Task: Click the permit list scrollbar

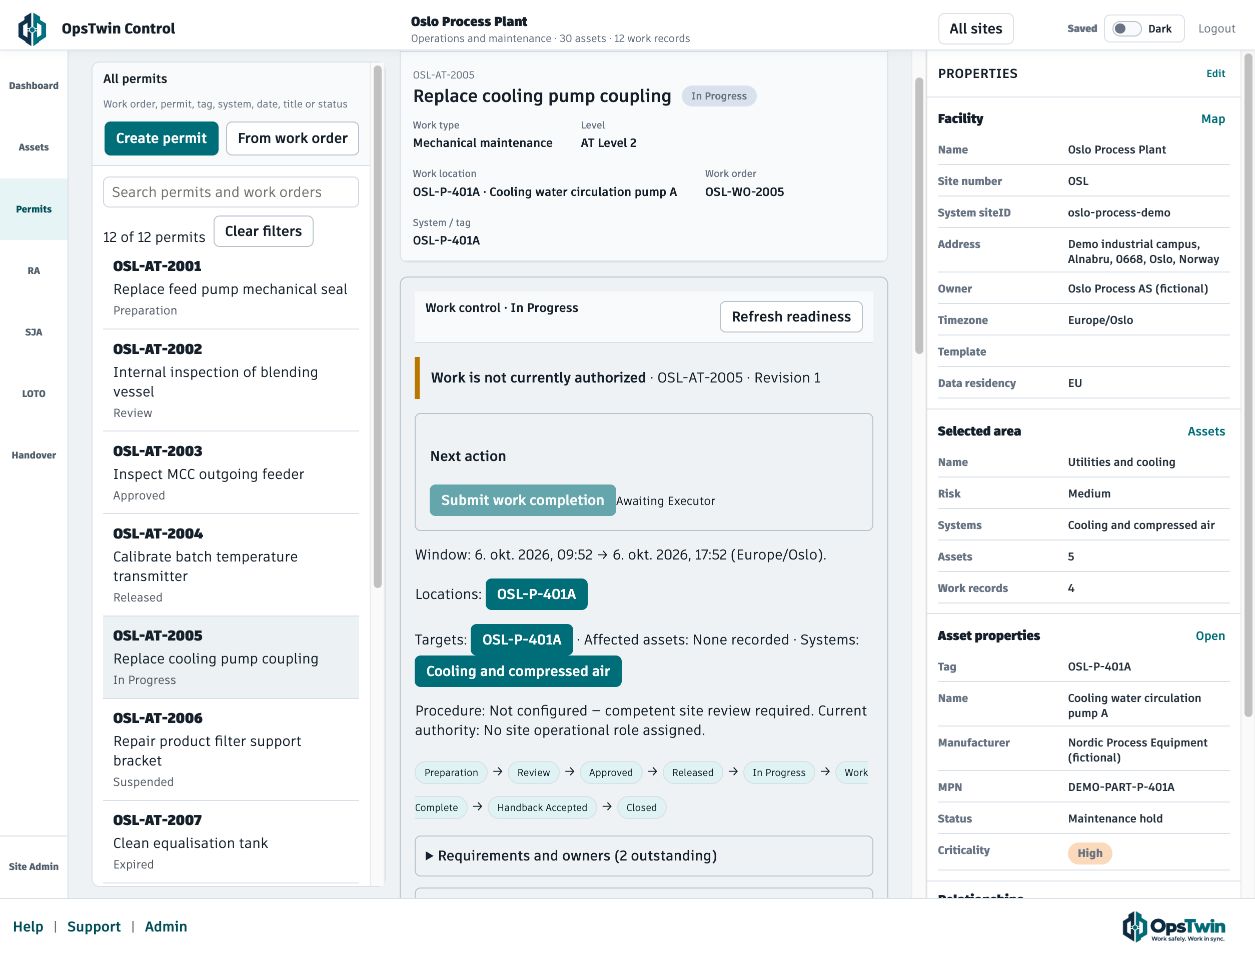Action: [x=377, y=326]
